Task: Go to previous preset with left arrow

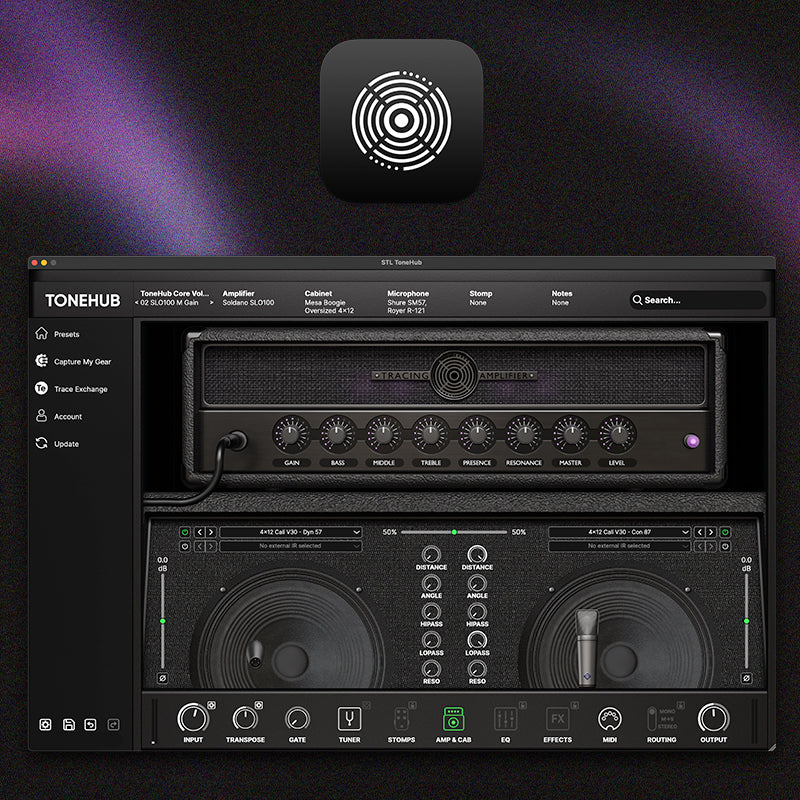Action: click(x=137, y=303)
